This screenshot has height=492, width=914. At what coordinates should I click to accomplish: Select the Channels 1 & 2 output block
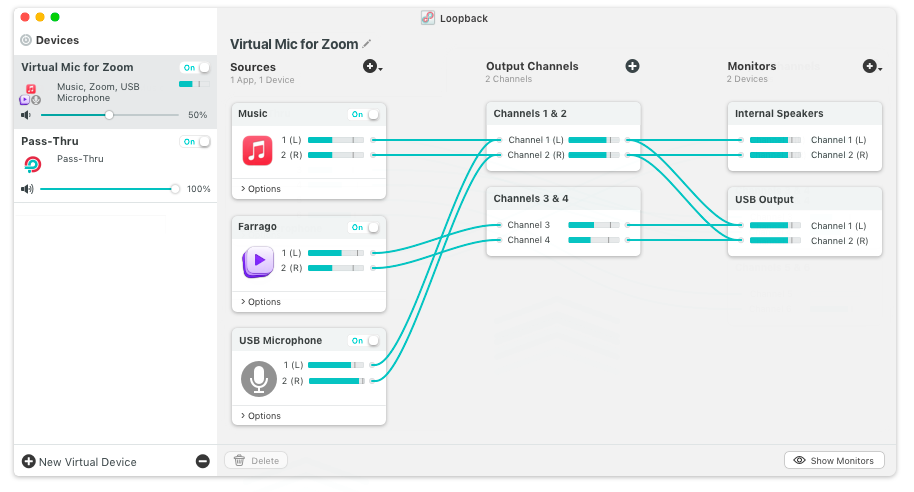tap(563, 136)
